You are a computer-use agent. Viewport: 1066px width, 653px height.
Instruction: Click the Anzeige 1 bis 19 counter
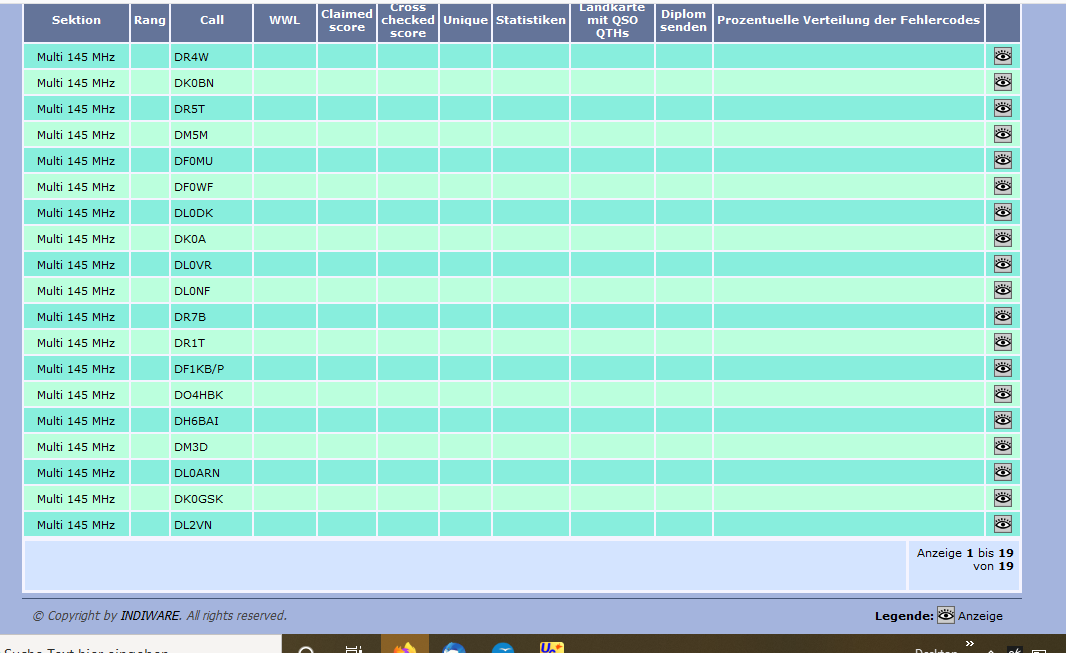(965, 559)
